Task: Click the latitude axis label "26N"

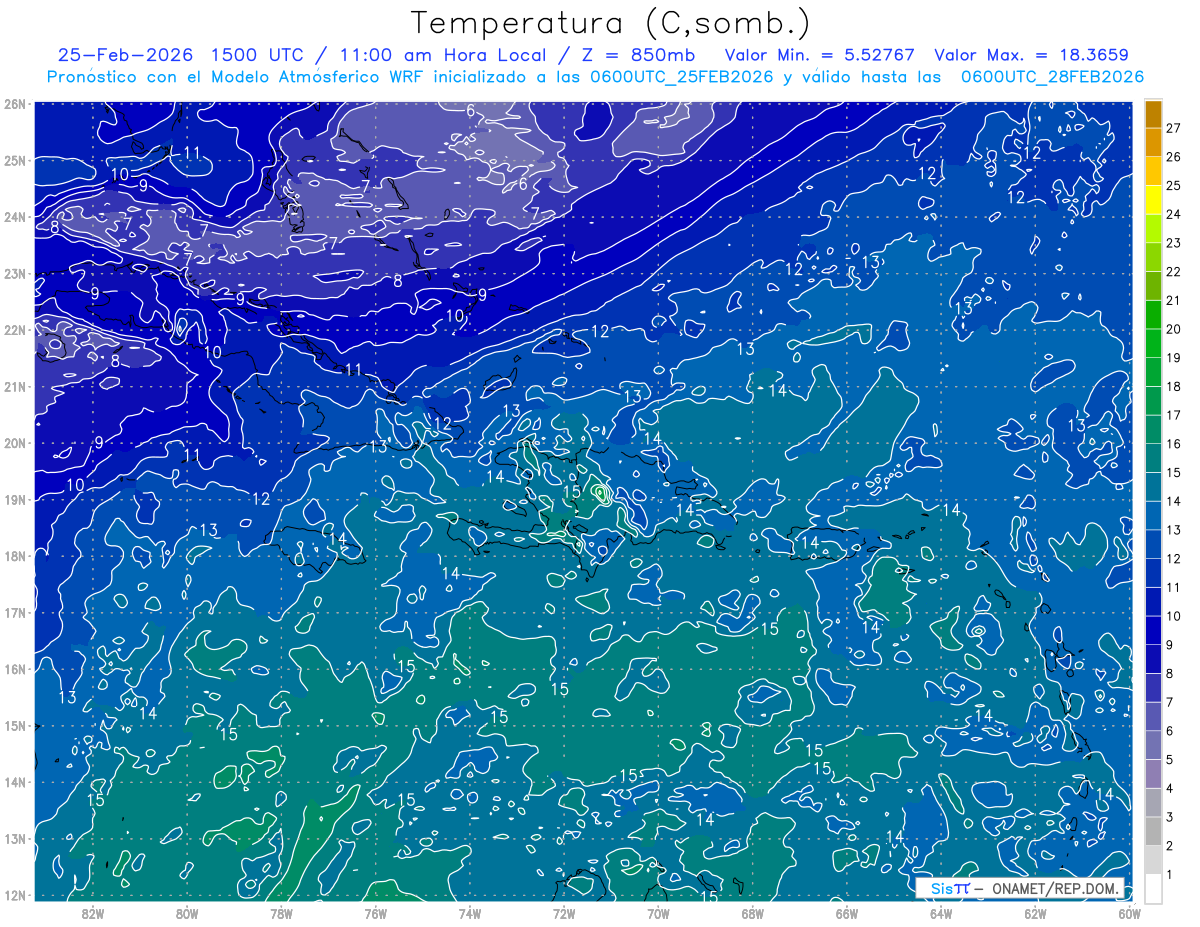Action: tap(14, 104)
